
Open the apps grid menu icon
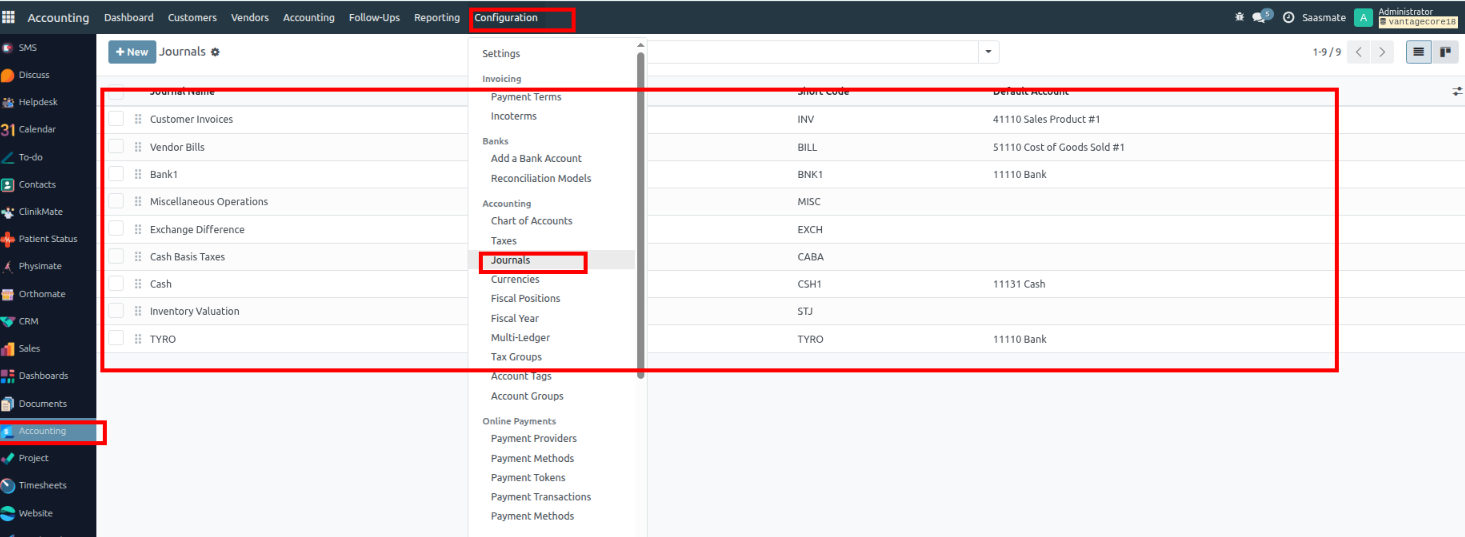point(9,17)
